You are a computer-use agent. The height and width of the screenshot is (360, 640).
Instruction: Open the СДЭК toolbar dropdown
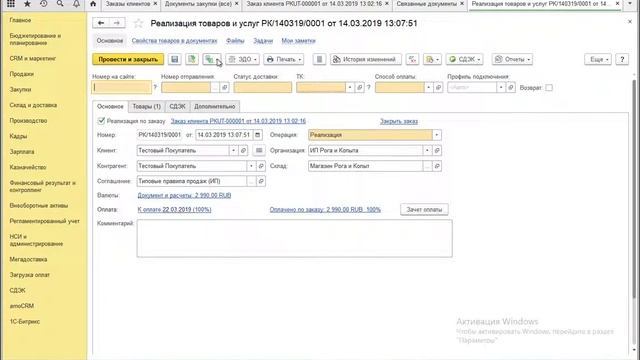pyautogui.click(x=464, y=59)
